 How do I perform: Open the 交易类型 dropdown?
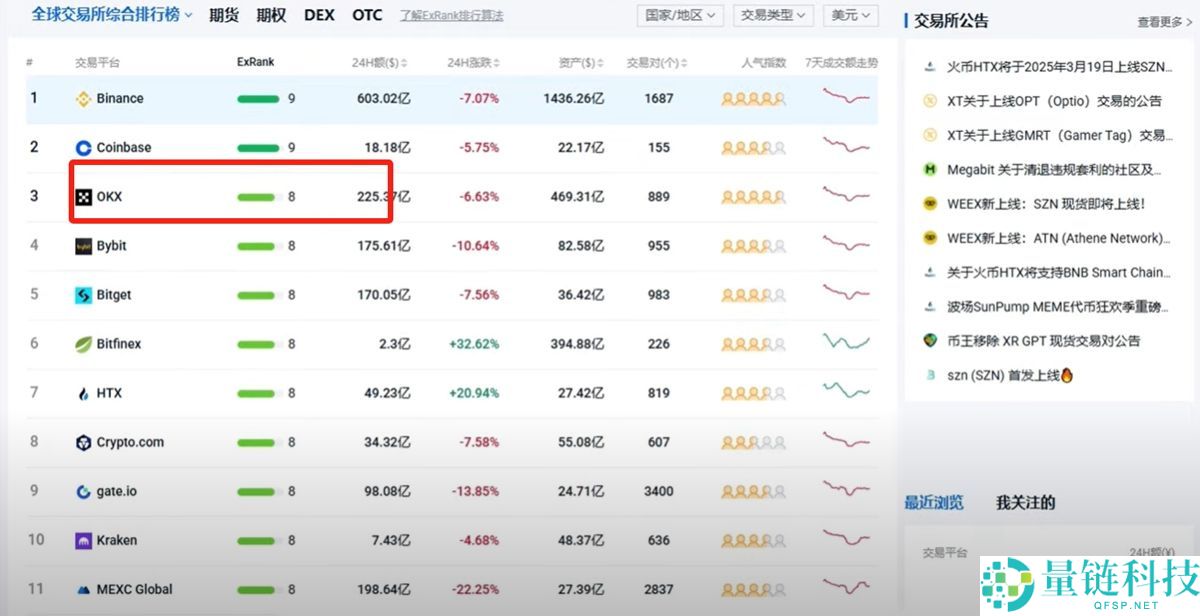pos(772,15)
